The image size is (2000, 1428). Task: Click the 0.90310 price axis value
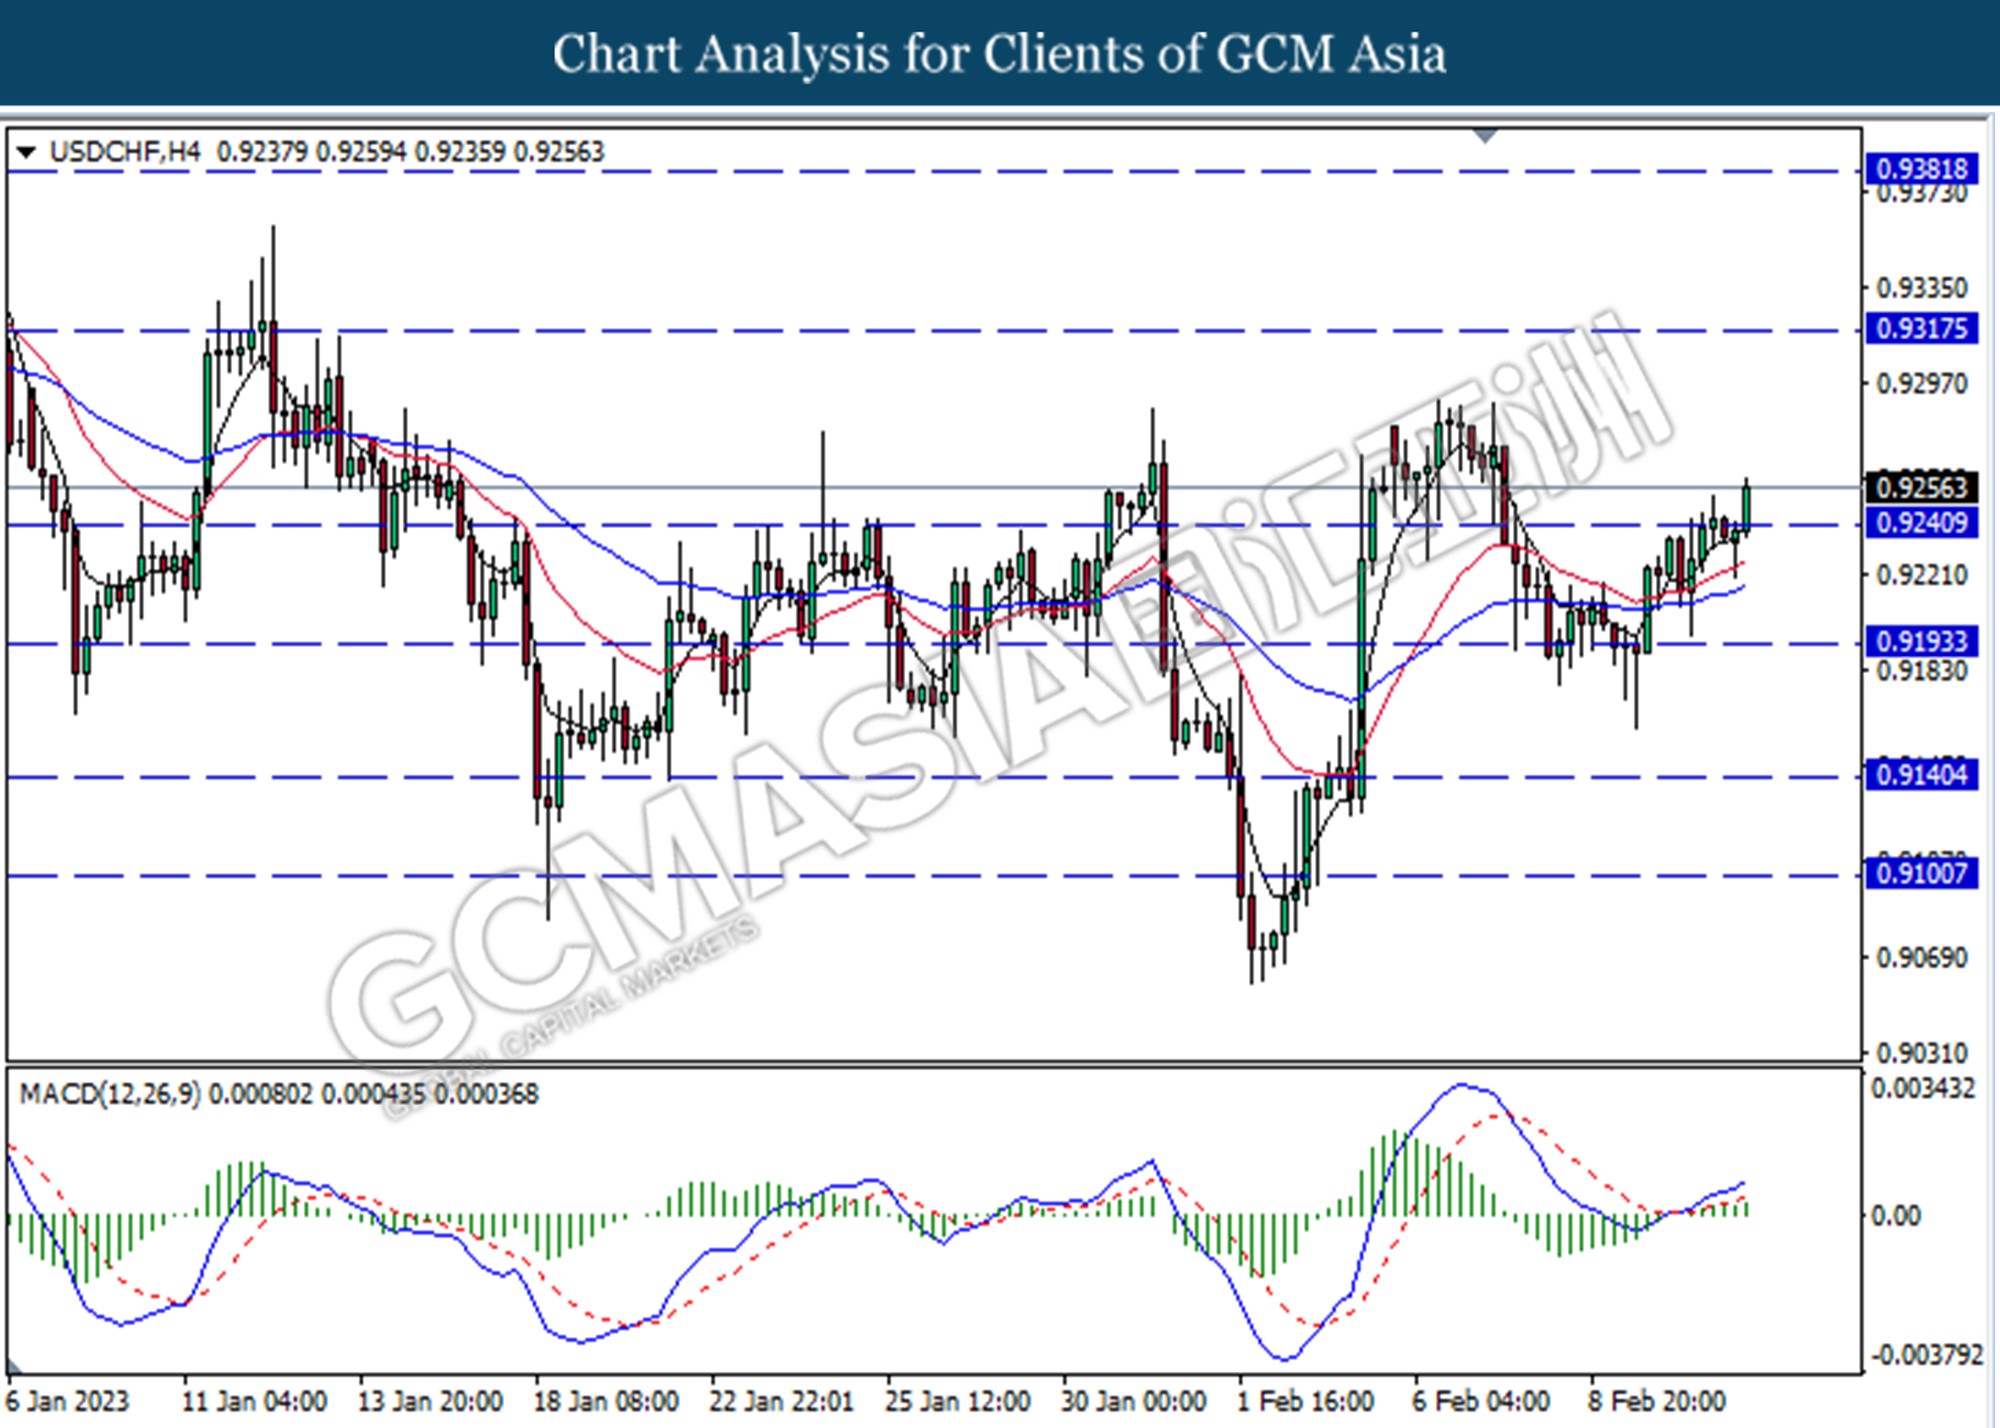point(1921,1053)
